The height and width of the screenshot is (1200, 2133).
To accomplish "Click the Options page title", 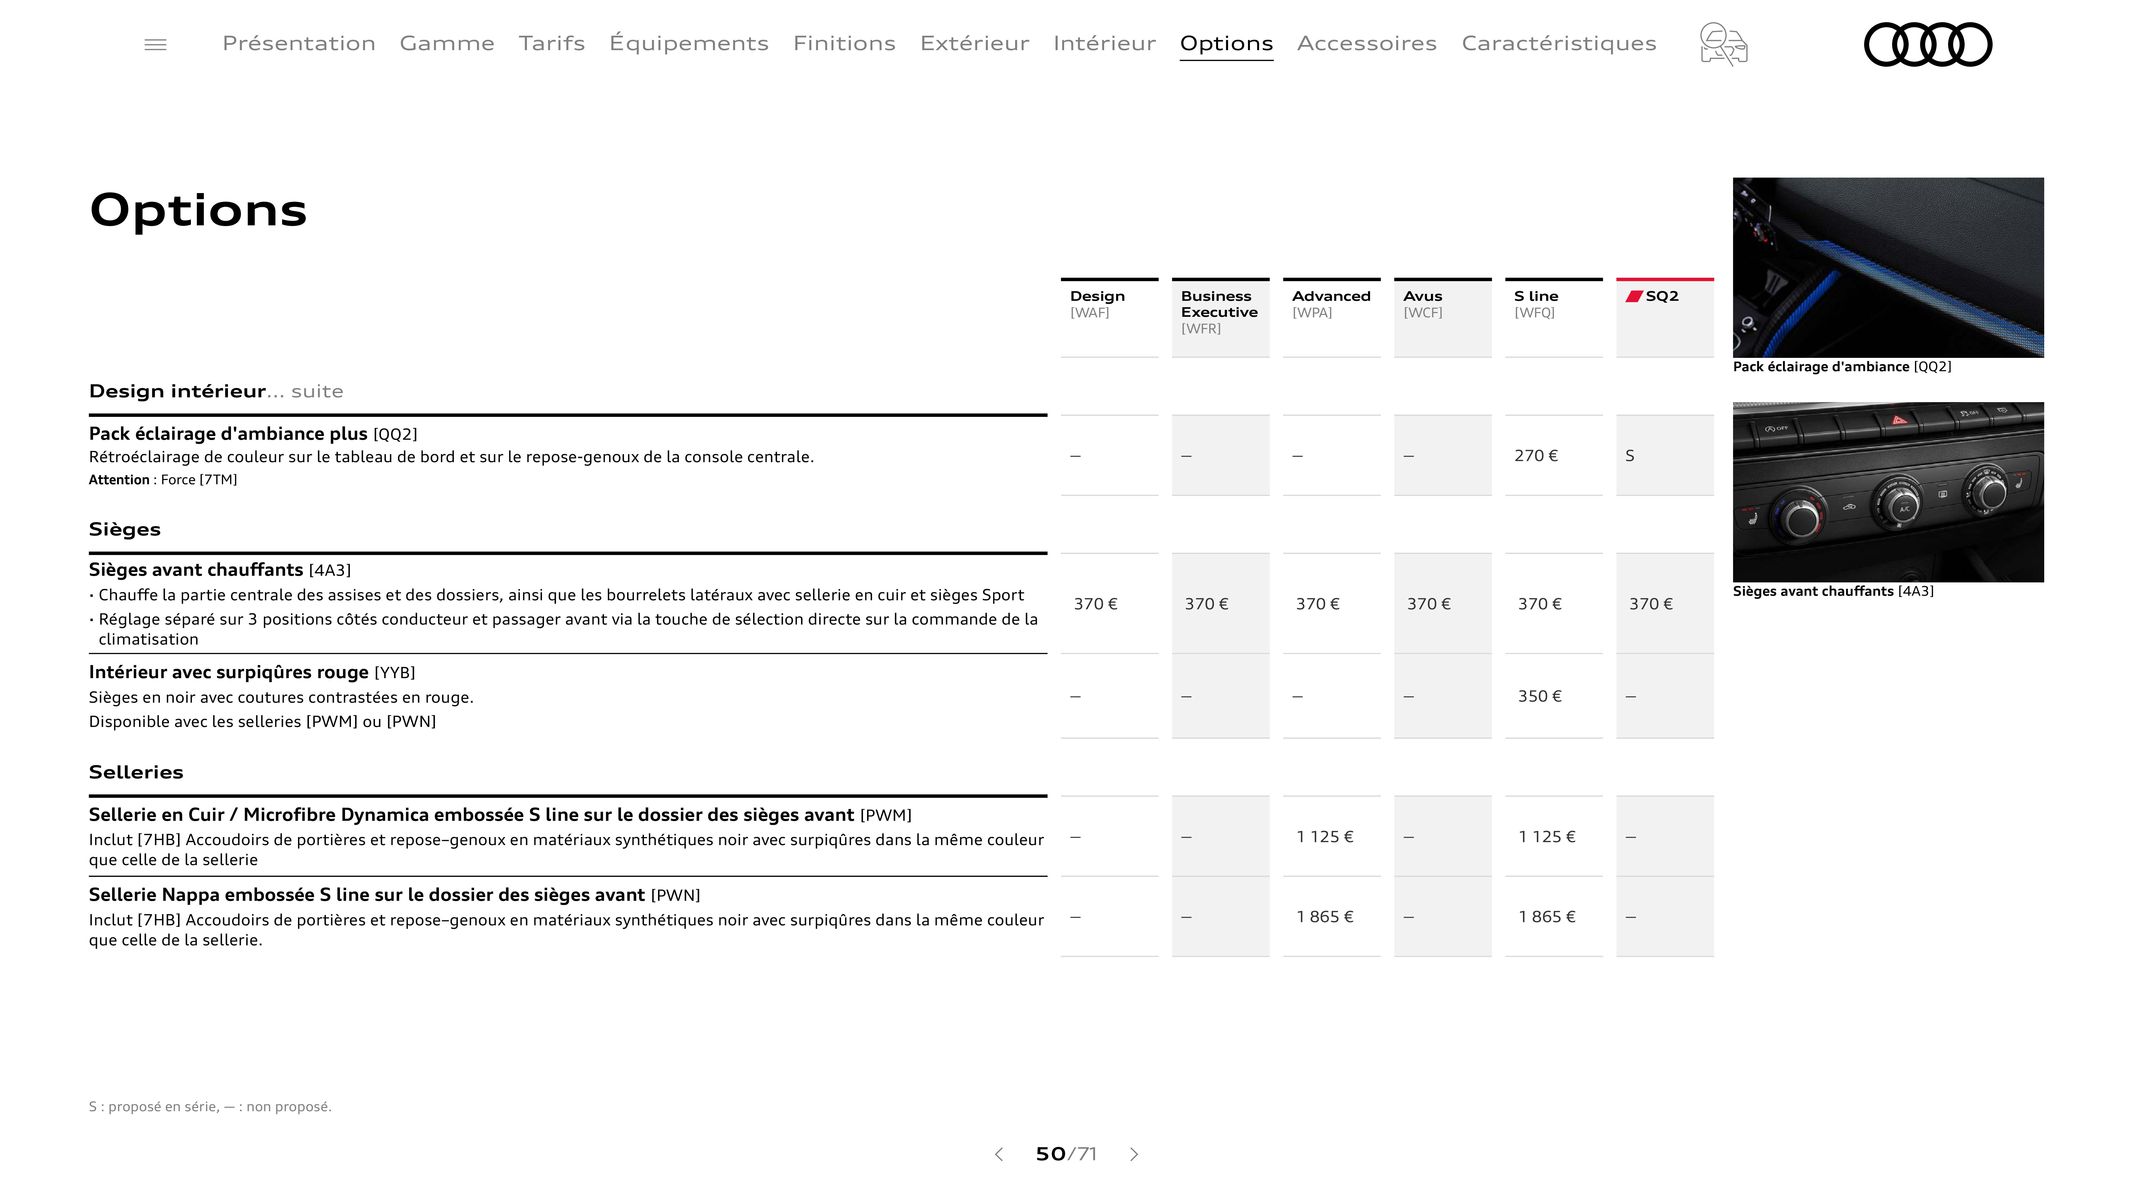I will coord(198,210).
